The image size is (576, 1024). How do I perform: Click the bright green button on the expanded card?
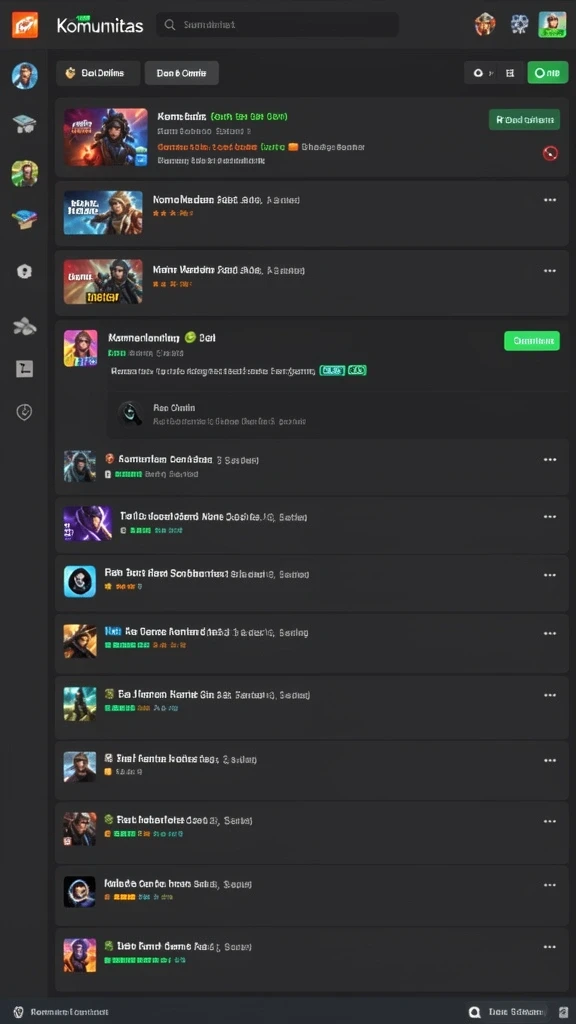(532, 340)
